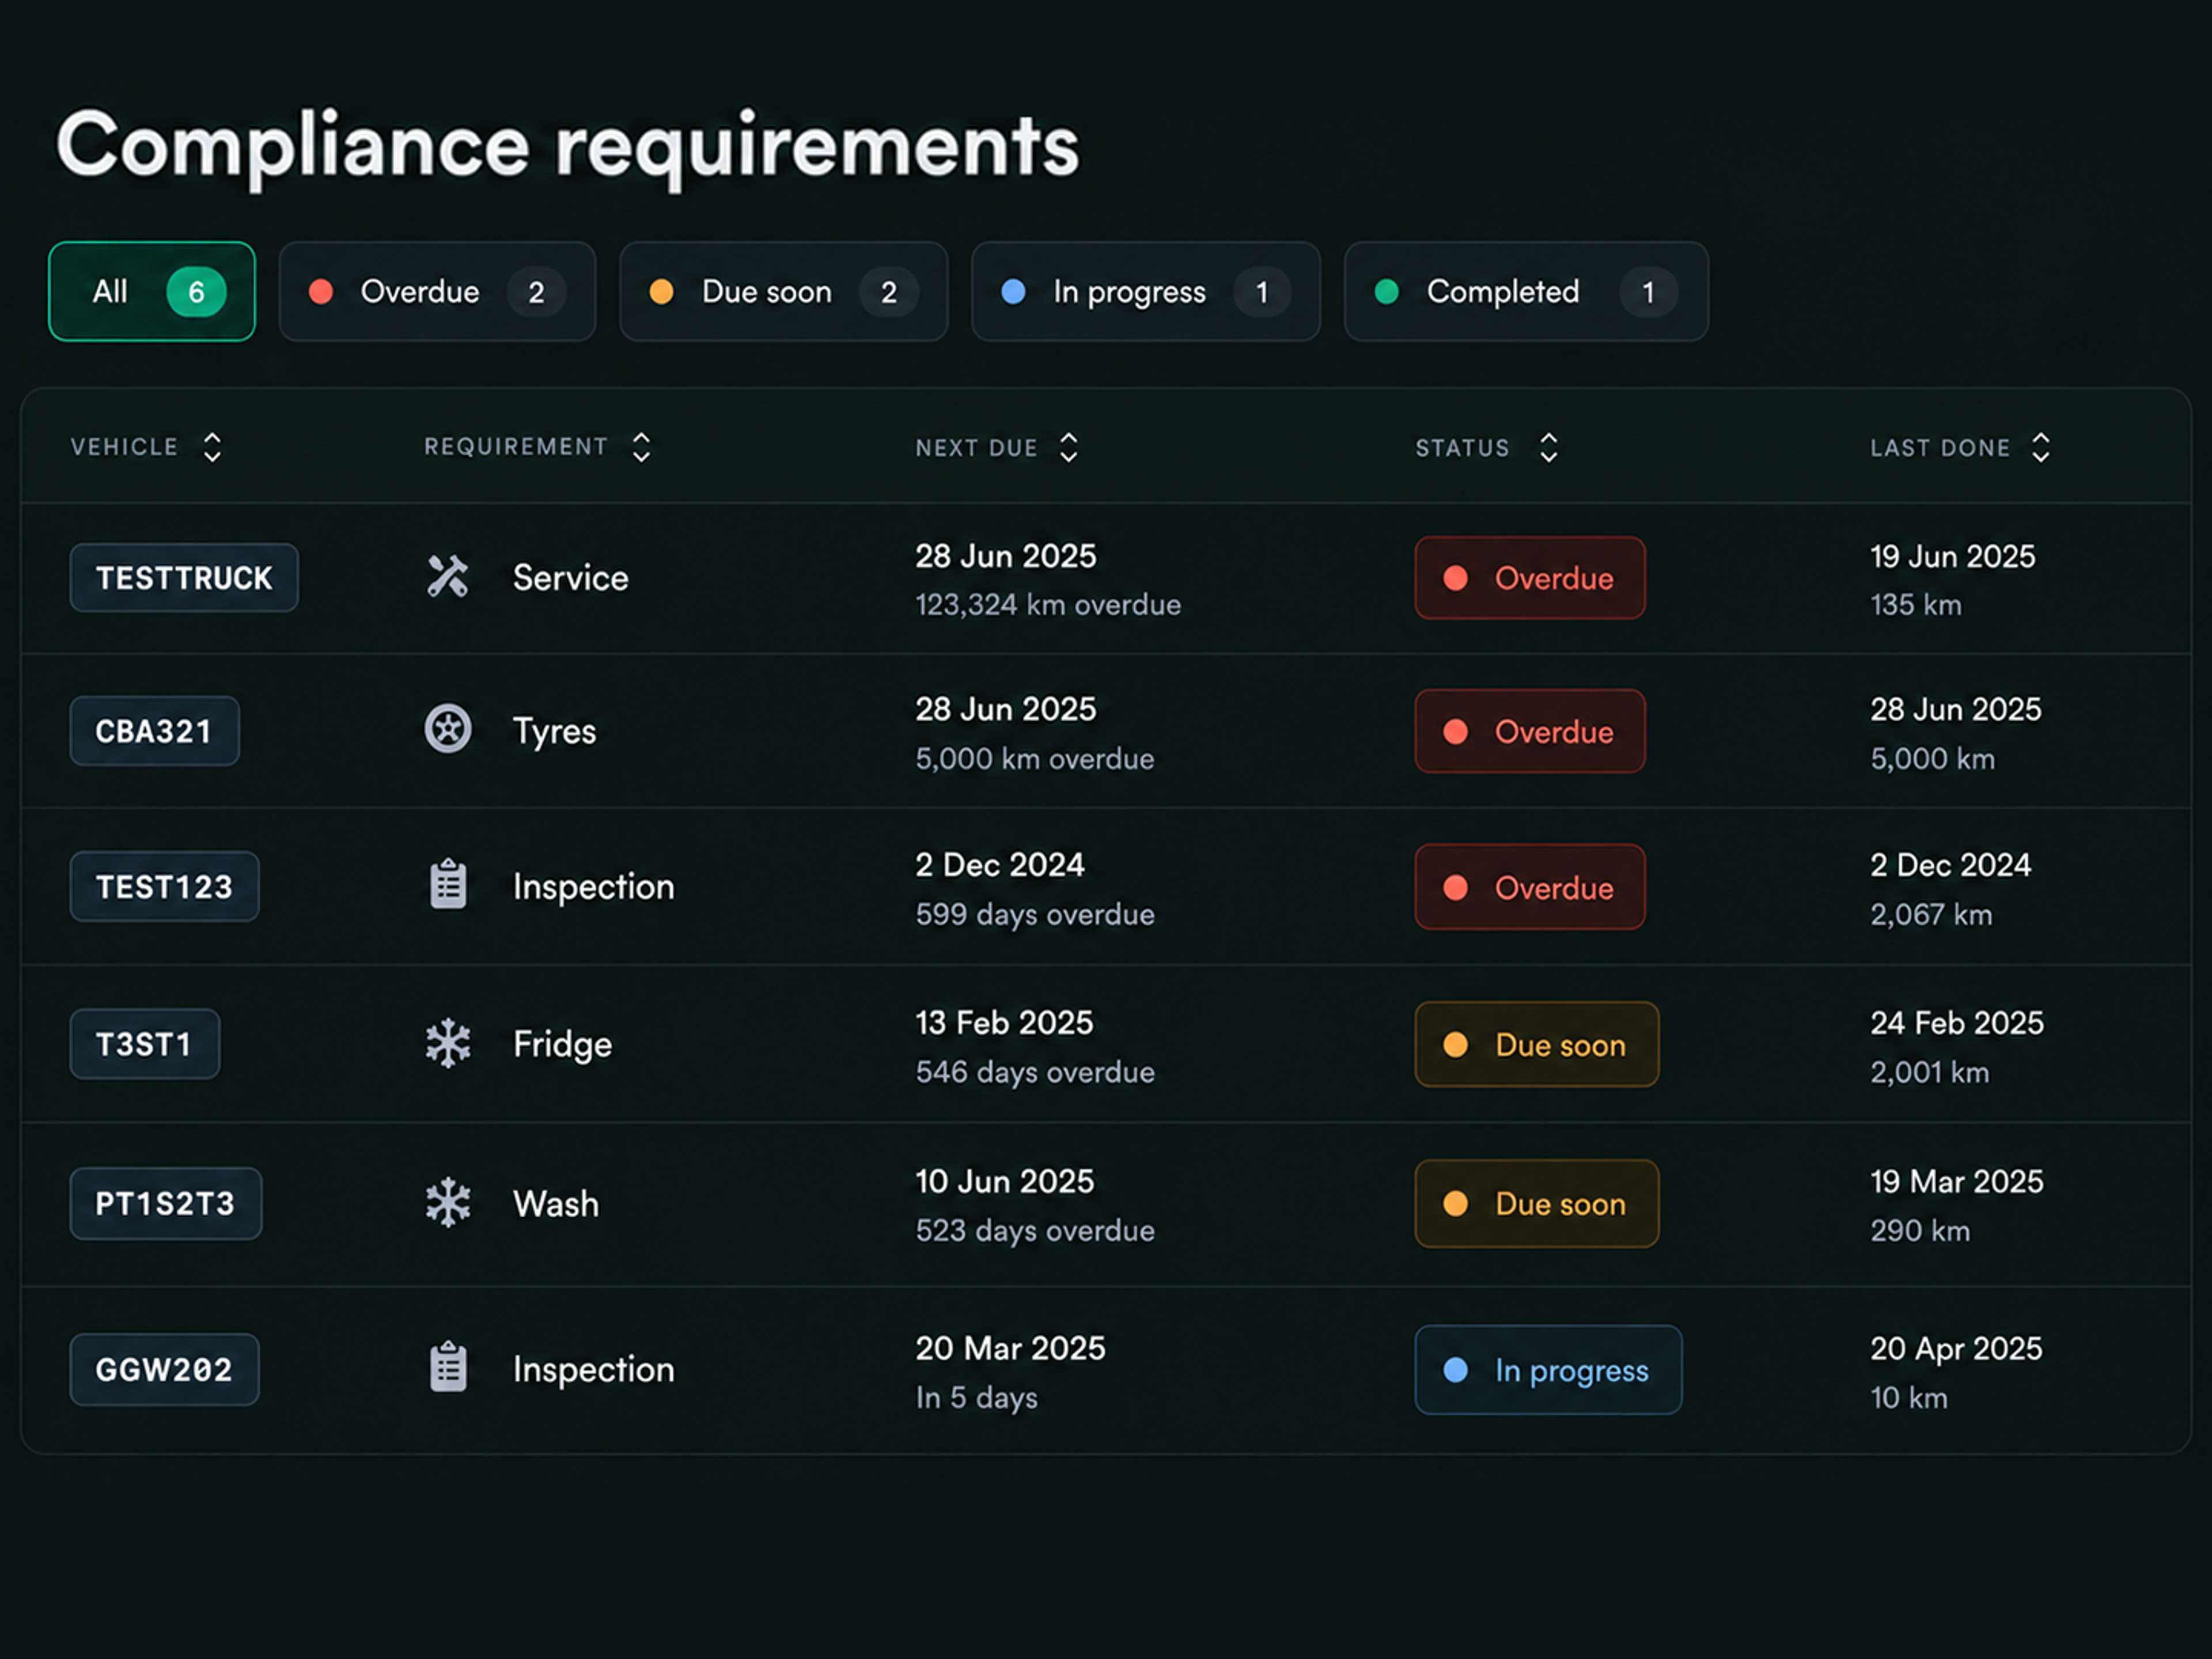Click the Service wrench icon for TESTTRUCK

tap(447, 577)
